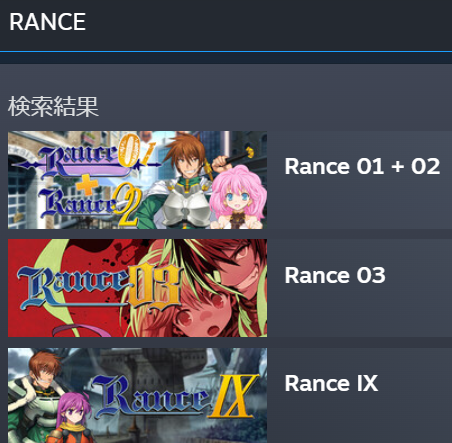Click the golden 03 numeral on red cover
The height and width of the screenshot is (443, 452).
point(154,287)
